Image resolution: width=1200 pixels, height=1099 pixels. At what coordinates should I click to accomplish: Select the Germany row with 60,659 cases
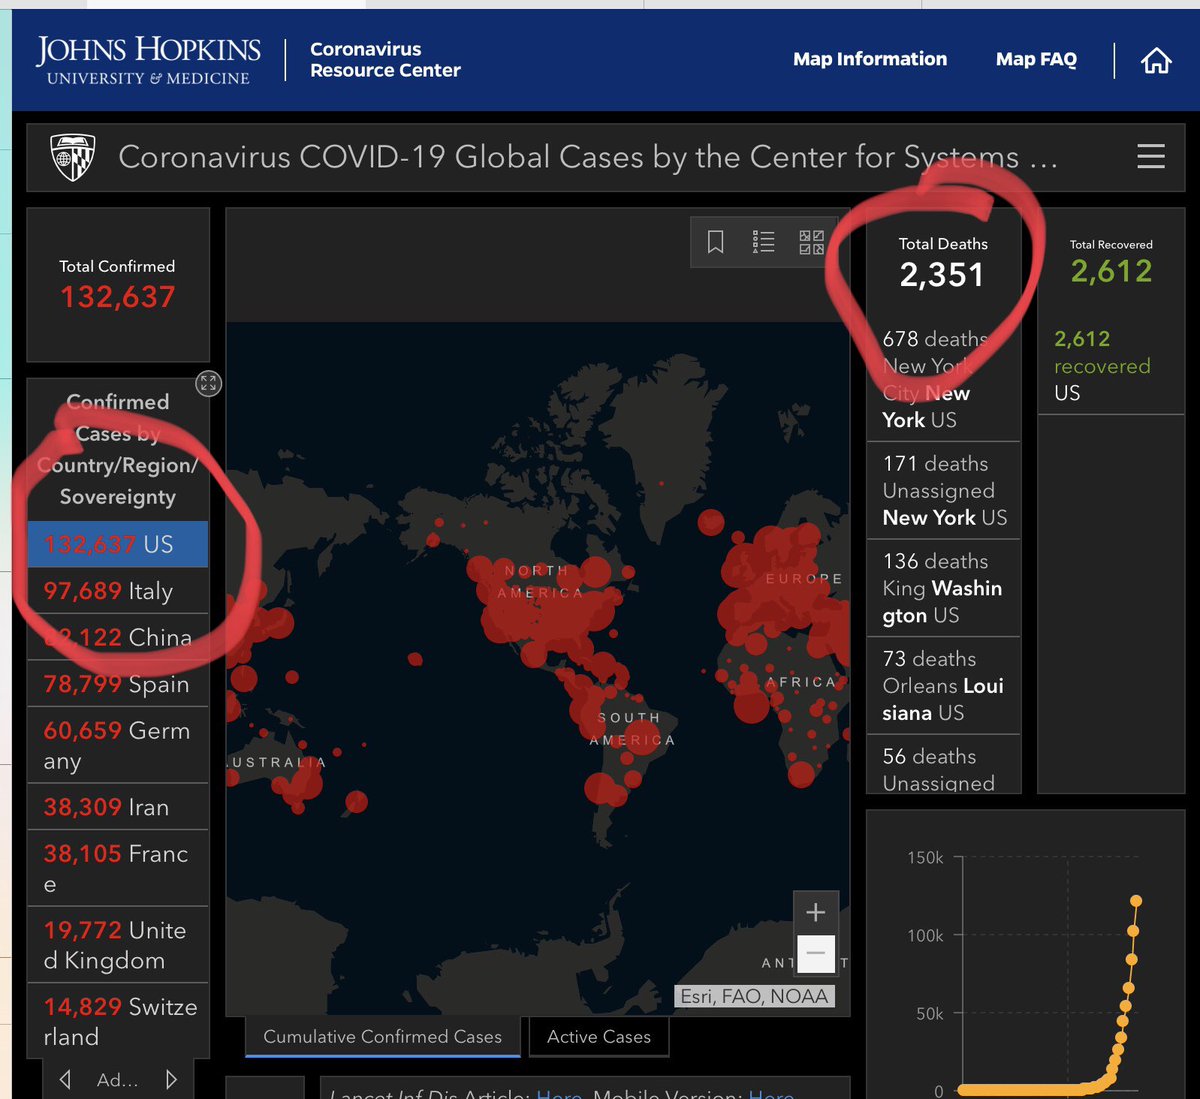pyautogui.click(x=118, y=745)
